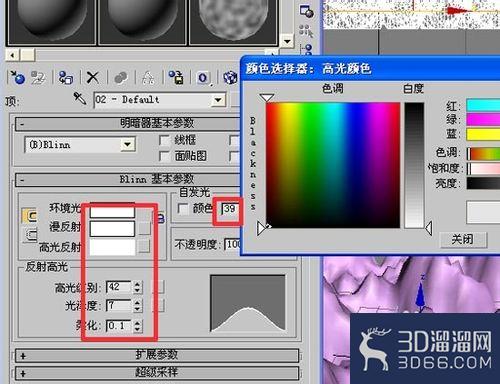Image resolution: width=500 pixels, height=384 pixels.
Task: Click the Put to Library icon
Action: (176, 77)
